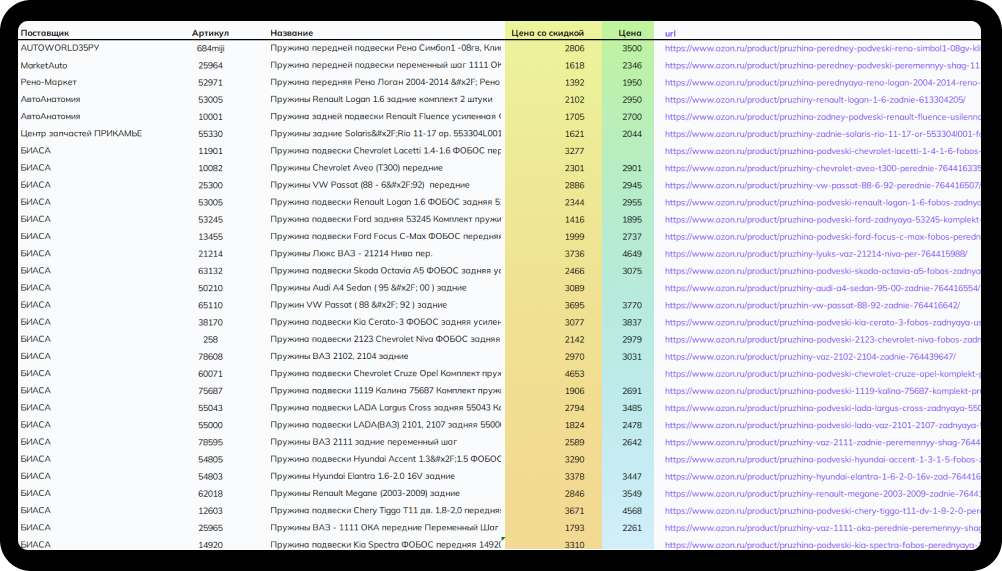Open the pruzhiny-chevrolet-aveo-t300-perednie link

pyautogui.click(x=822, y=169)
